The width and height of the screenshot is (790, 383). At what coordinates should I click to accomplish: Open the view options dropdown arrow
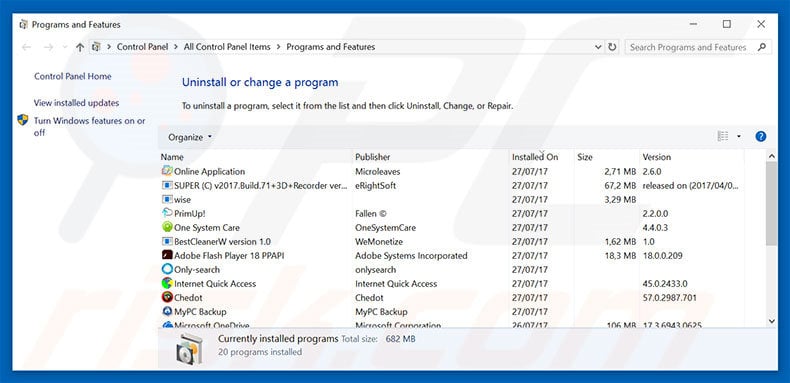pyautogui.click(x=739, y=137)
